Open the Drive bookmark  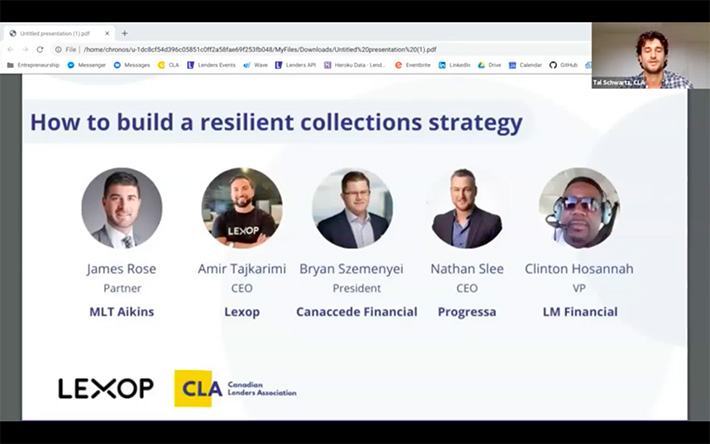click(489, 65)
